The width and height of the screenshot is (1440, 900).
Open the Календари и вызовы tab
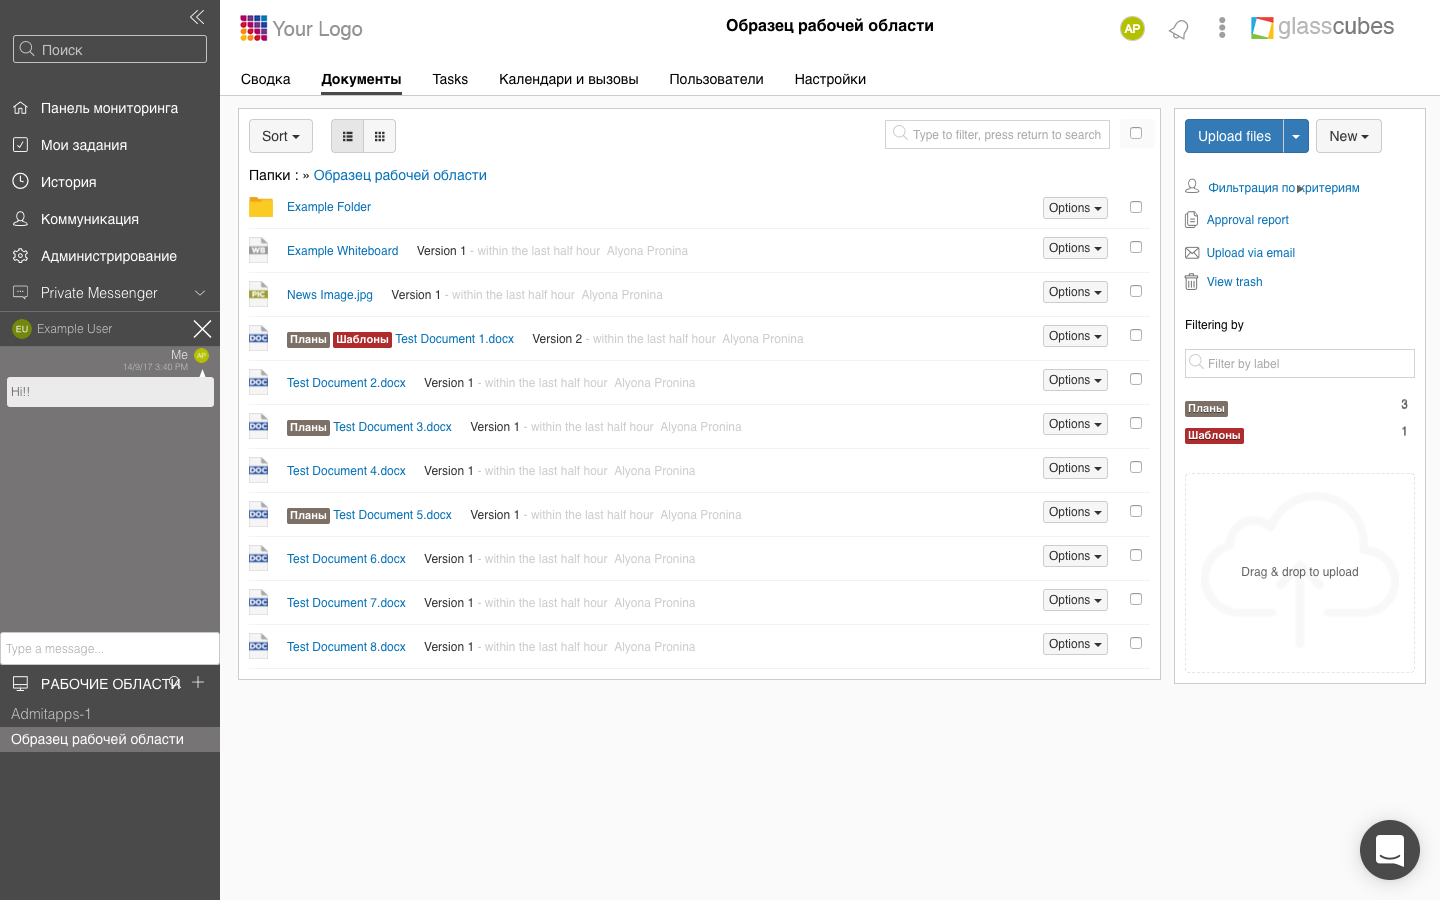pos(569,79)
